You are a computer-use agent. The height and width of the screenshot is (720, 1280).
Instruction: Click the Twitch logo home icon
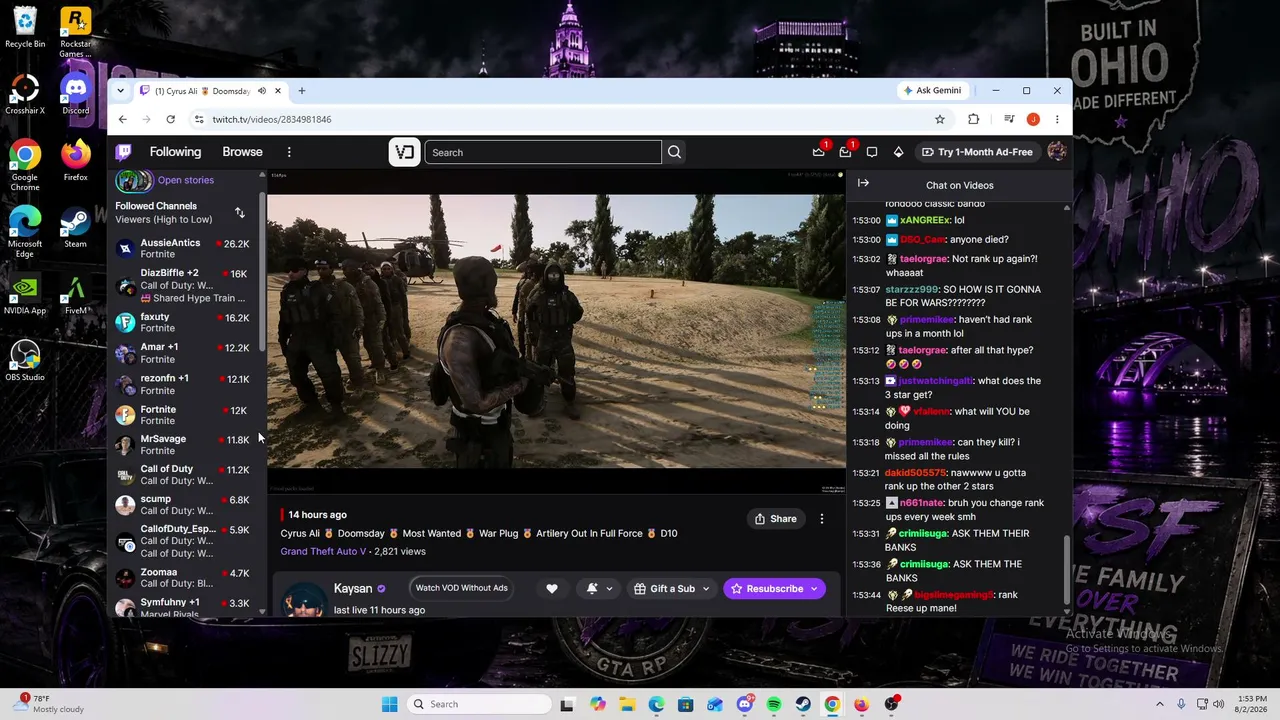point(124,152)
